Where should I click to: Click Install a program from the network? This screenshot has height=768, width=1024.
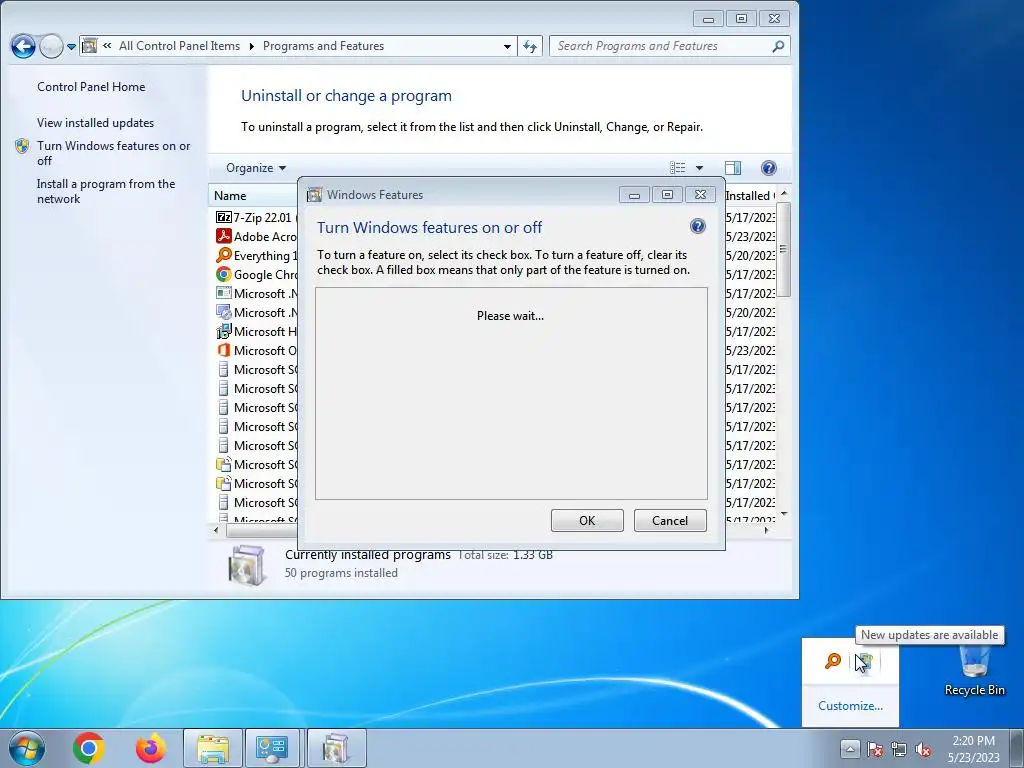click(106, 191)
